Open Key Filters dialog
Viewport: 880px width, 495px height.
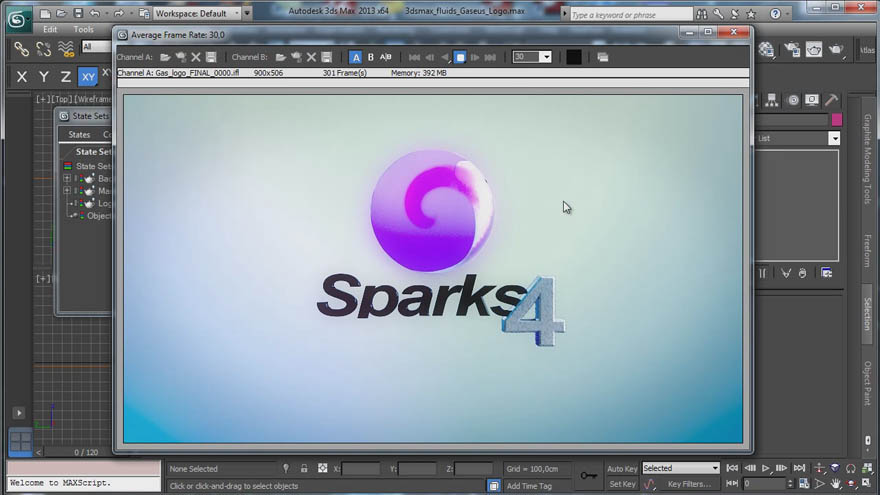[x=689, y=484]
